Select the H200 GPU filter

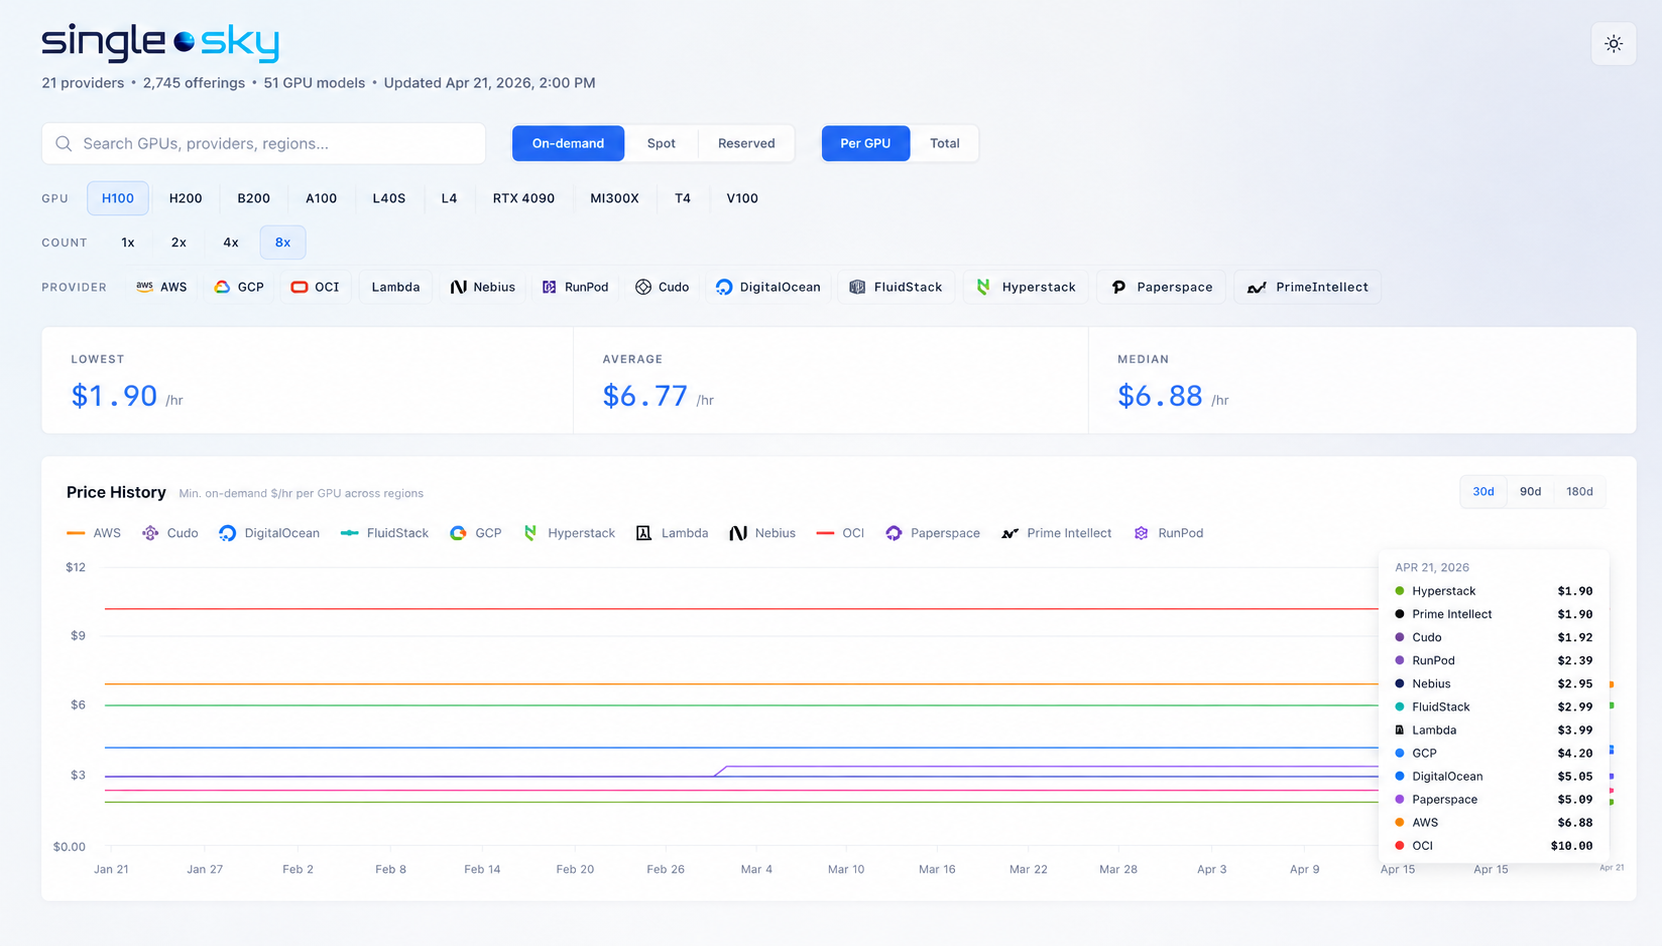point(186,198)
